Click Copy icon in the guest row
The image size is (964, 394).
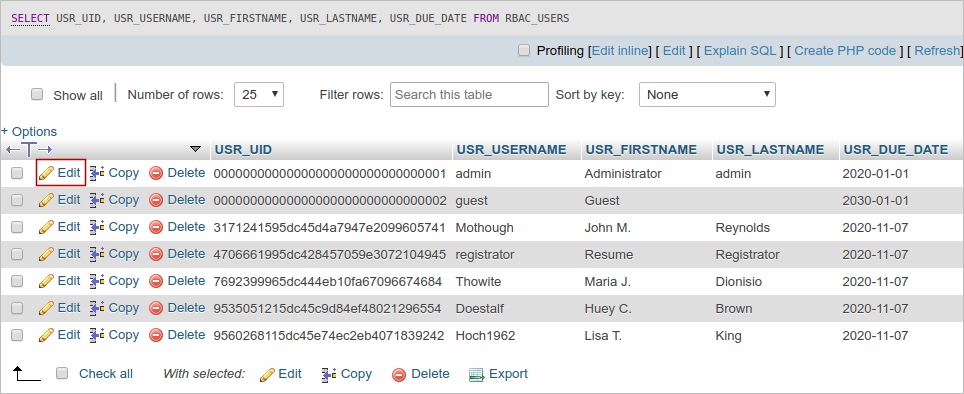tap(97, 200)
